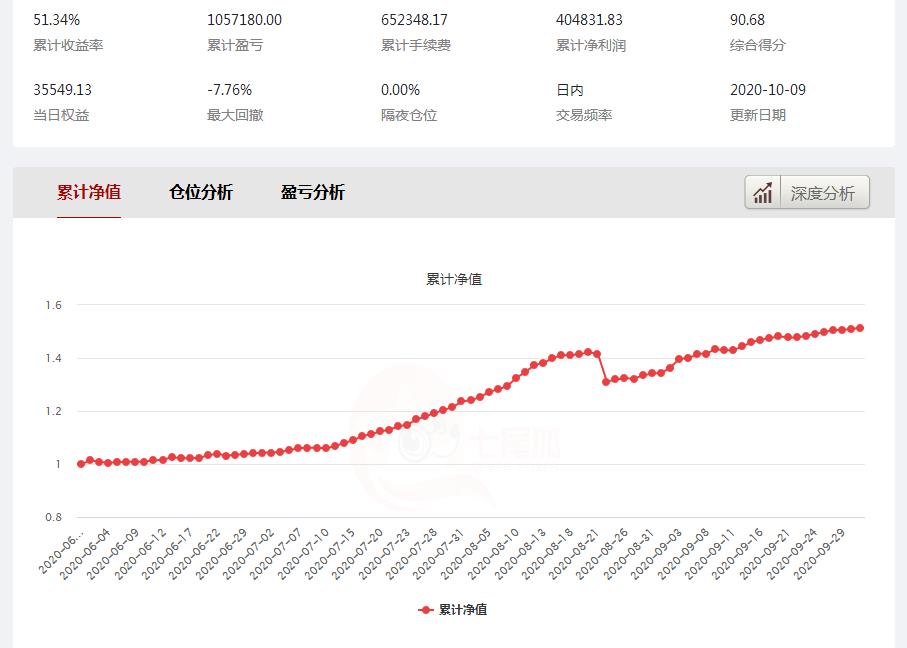Click the y-axis label 0.8

[54, 517]
